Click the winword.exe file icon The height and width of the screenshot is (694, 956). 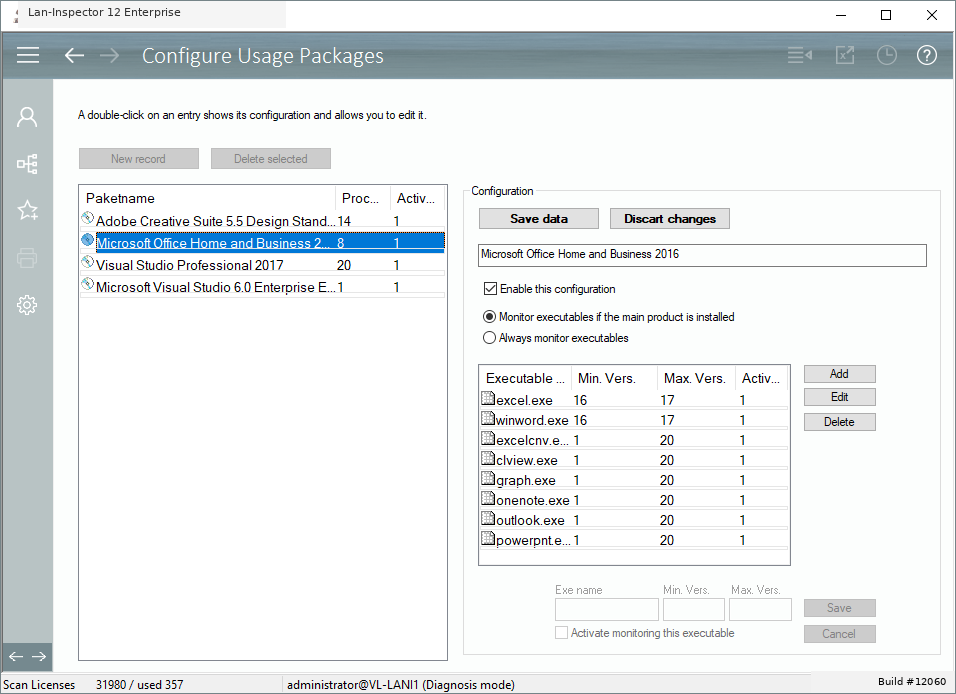(x=488, y=418)
